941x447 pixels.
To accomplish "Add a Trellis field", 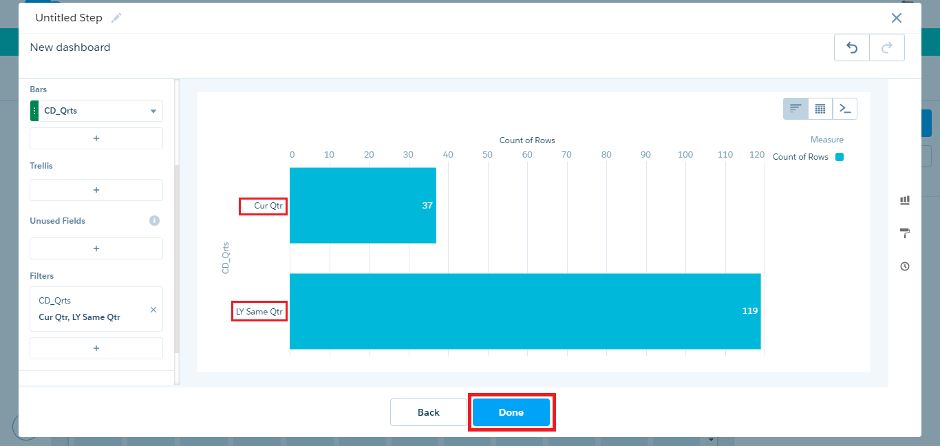I will pos(96,190).
